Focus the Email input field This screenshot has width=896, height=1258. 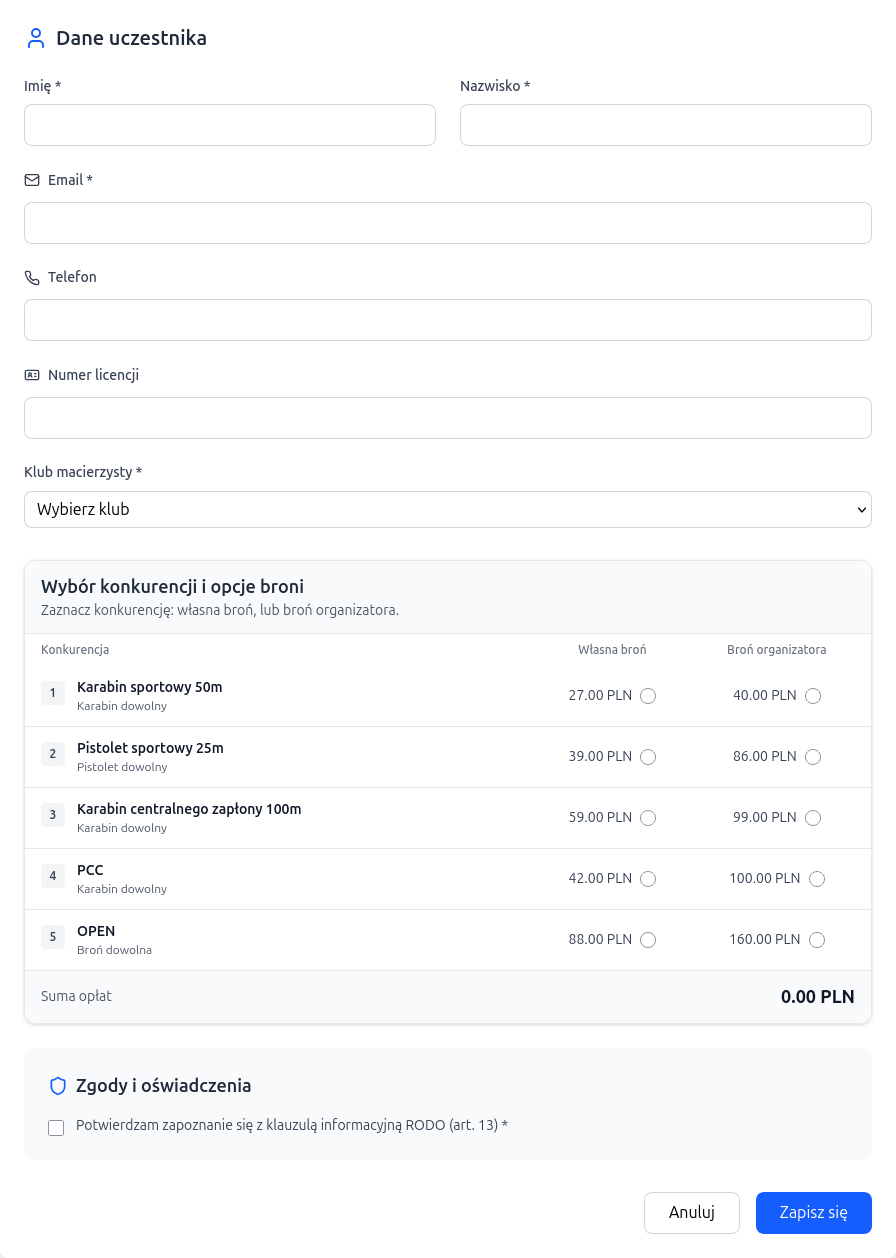pyautogui.click(x=448, y=223)
